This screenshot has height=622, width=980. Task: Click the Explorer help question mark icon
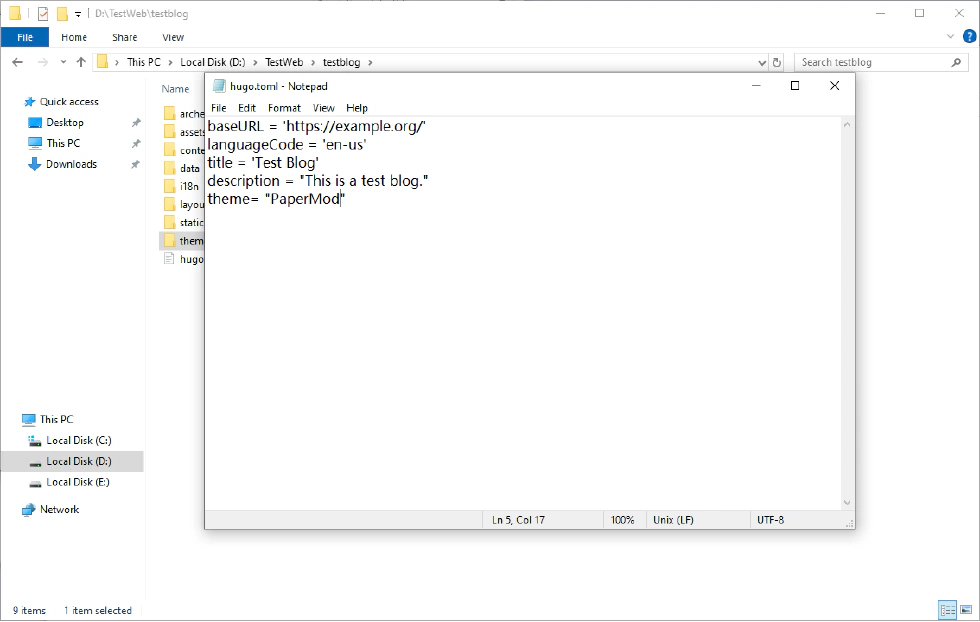pos(967,37)
